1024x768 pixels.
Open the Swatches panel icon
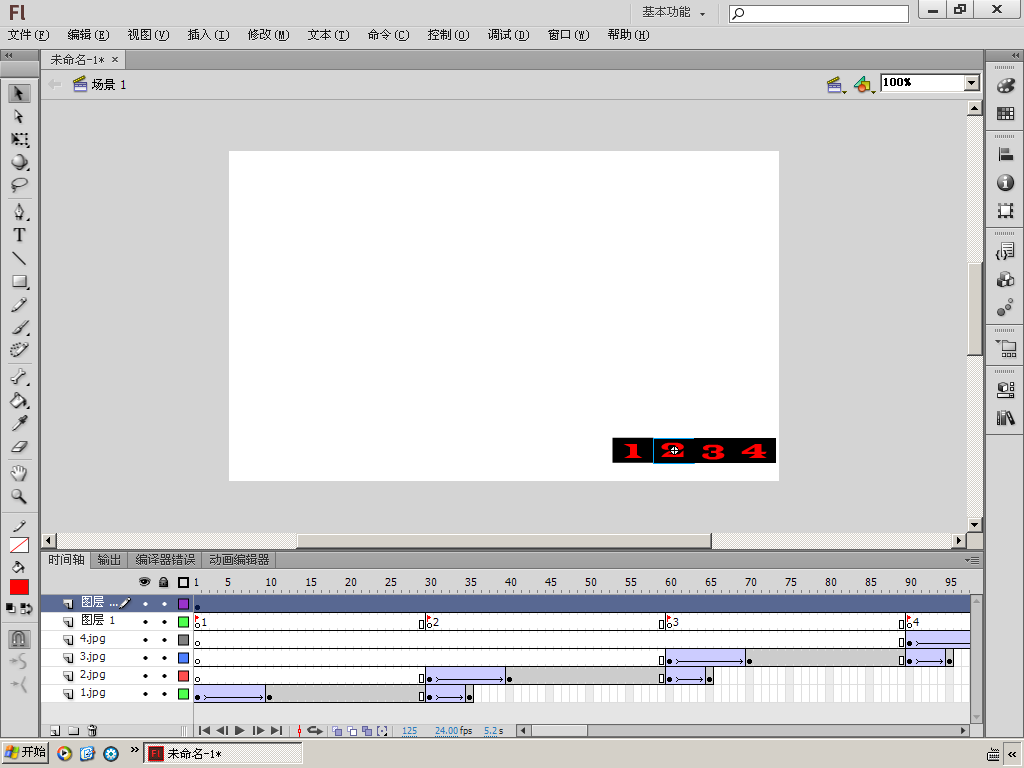(1005, 114)
